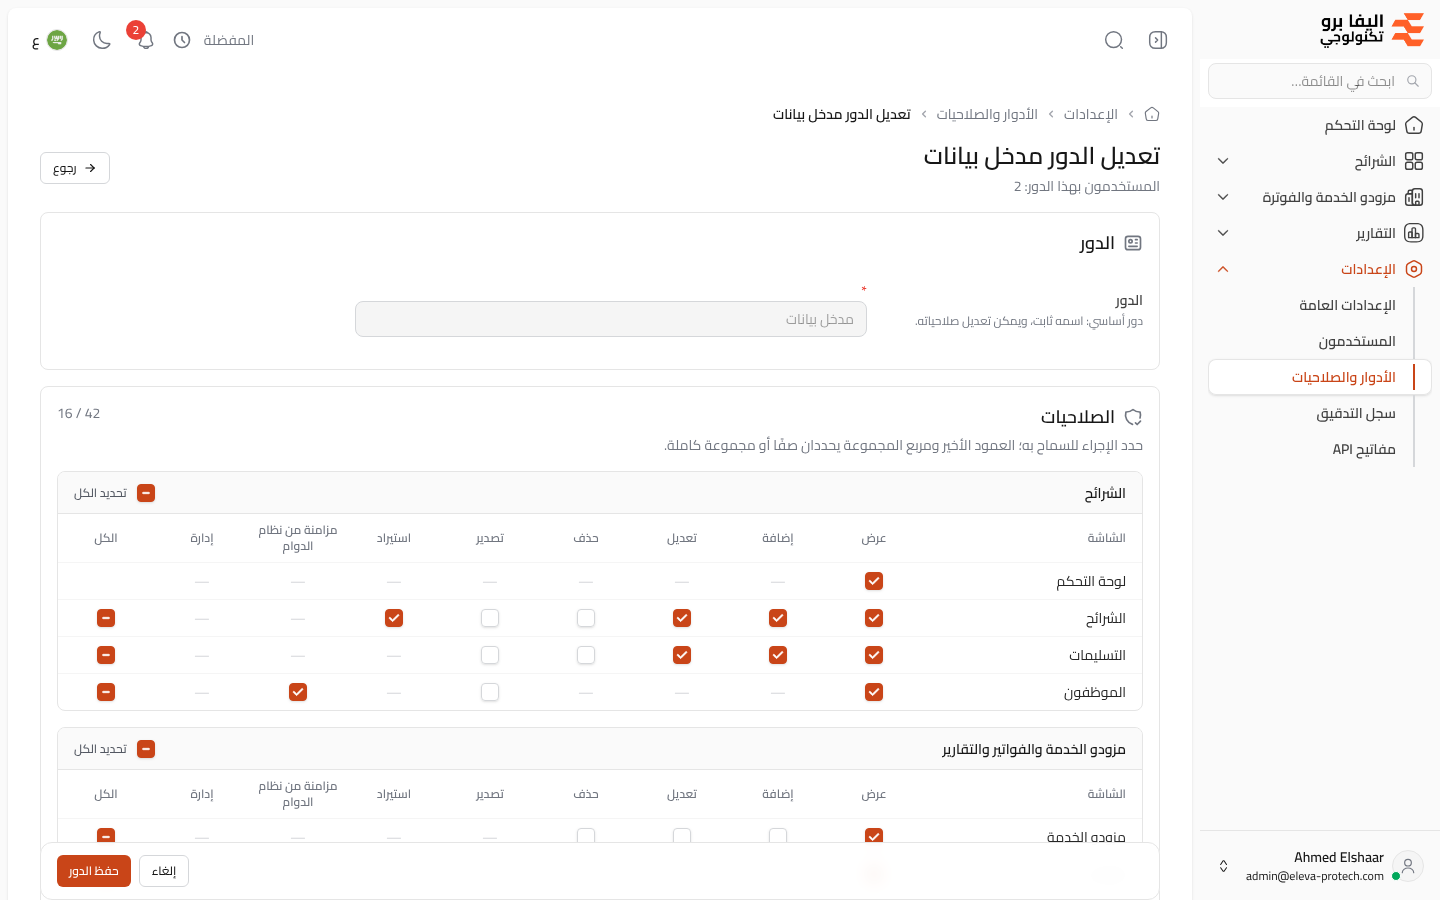
Task: Click the مزودو الخدمة والفوترة building icon
Action: pos(1414,197)
